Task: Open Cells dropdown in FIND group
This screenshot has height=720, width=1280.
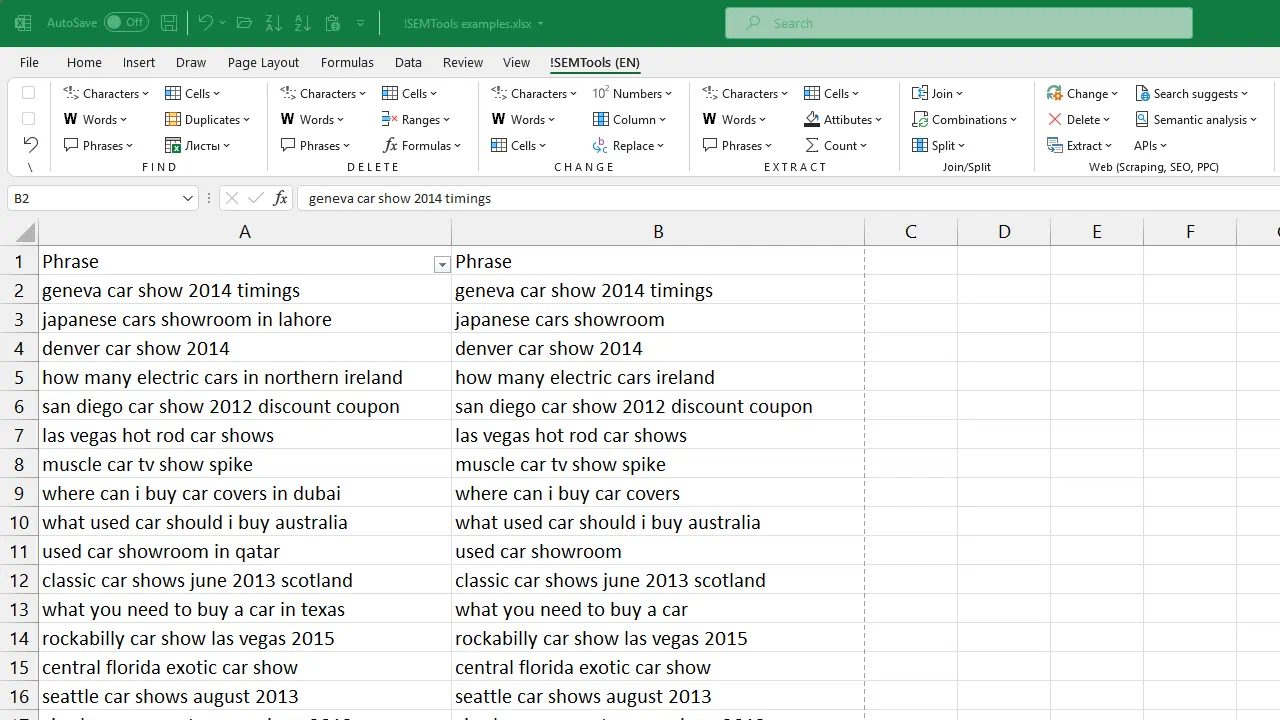Action: 195,93
